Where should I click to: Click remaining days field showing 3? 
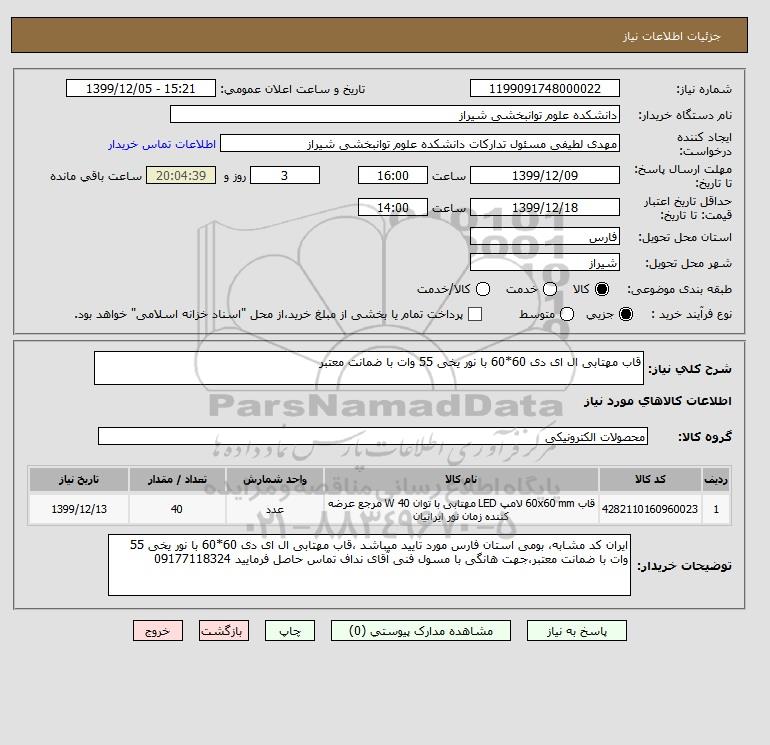click(285, 175)
